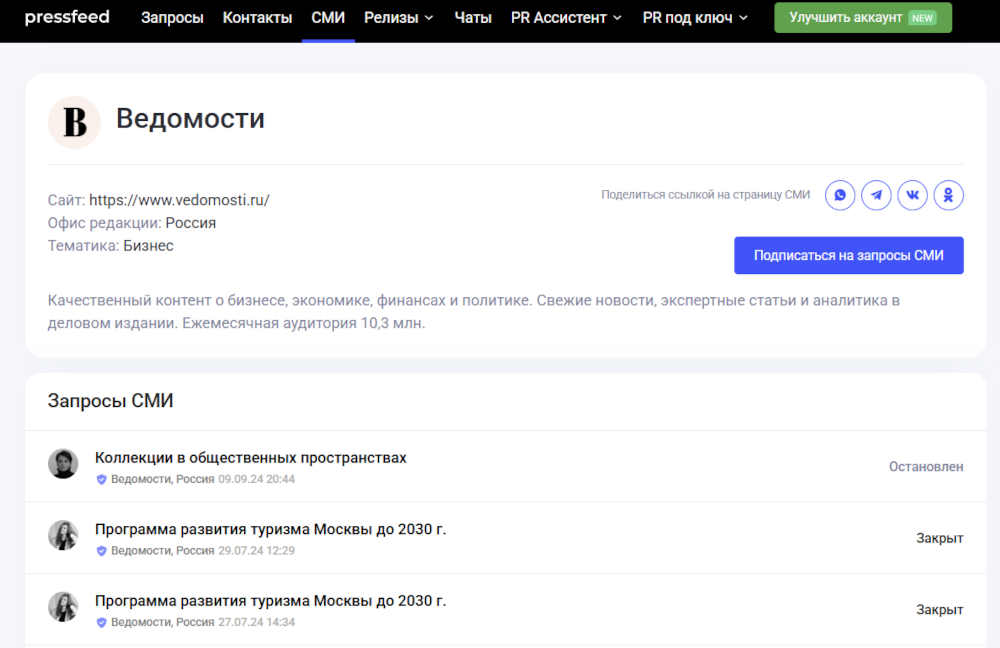Click the Запросы СМИ section heading
This screenshot has height=648, width=1000.
click(x=110, y=401)
